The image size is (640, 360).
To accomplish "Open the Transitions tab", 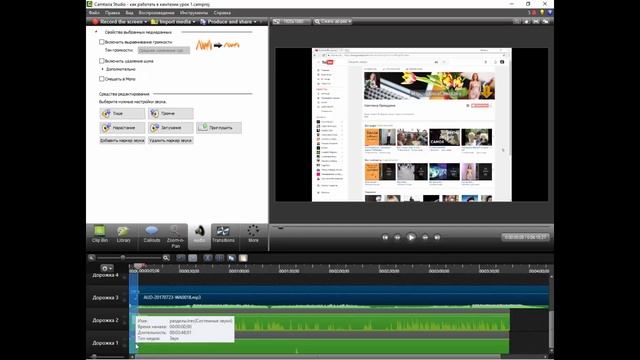I will coord(223,234).
